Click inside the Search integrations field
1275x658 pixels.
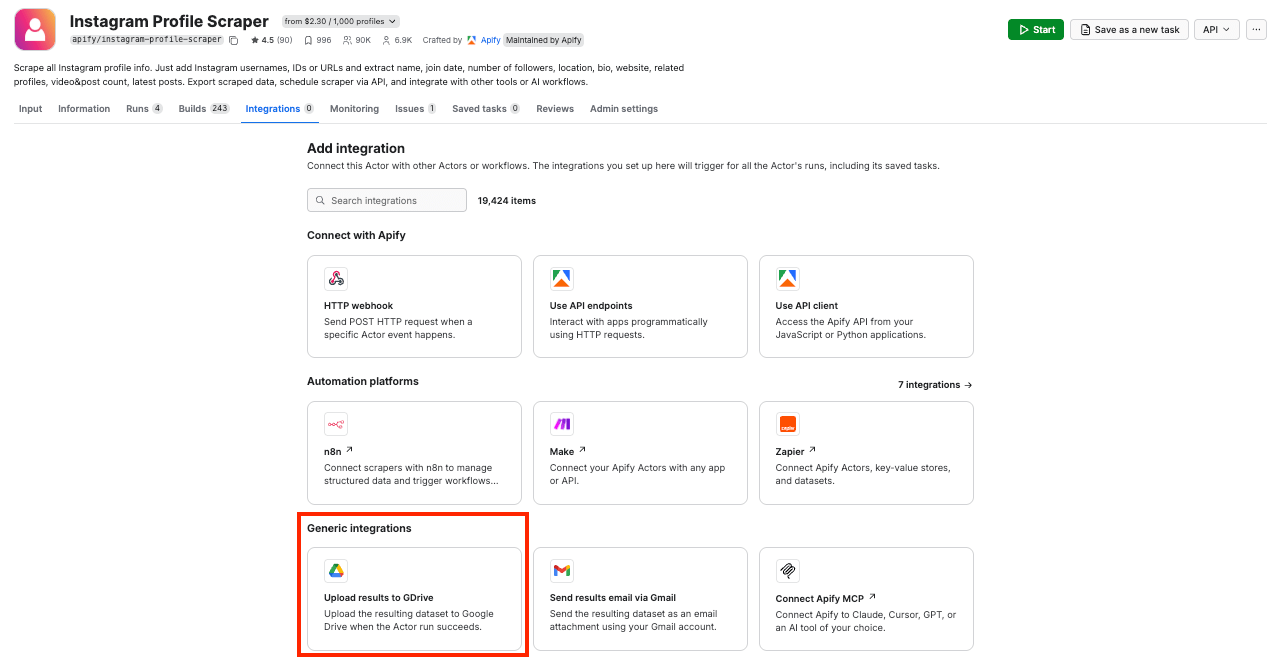[386, 200]
